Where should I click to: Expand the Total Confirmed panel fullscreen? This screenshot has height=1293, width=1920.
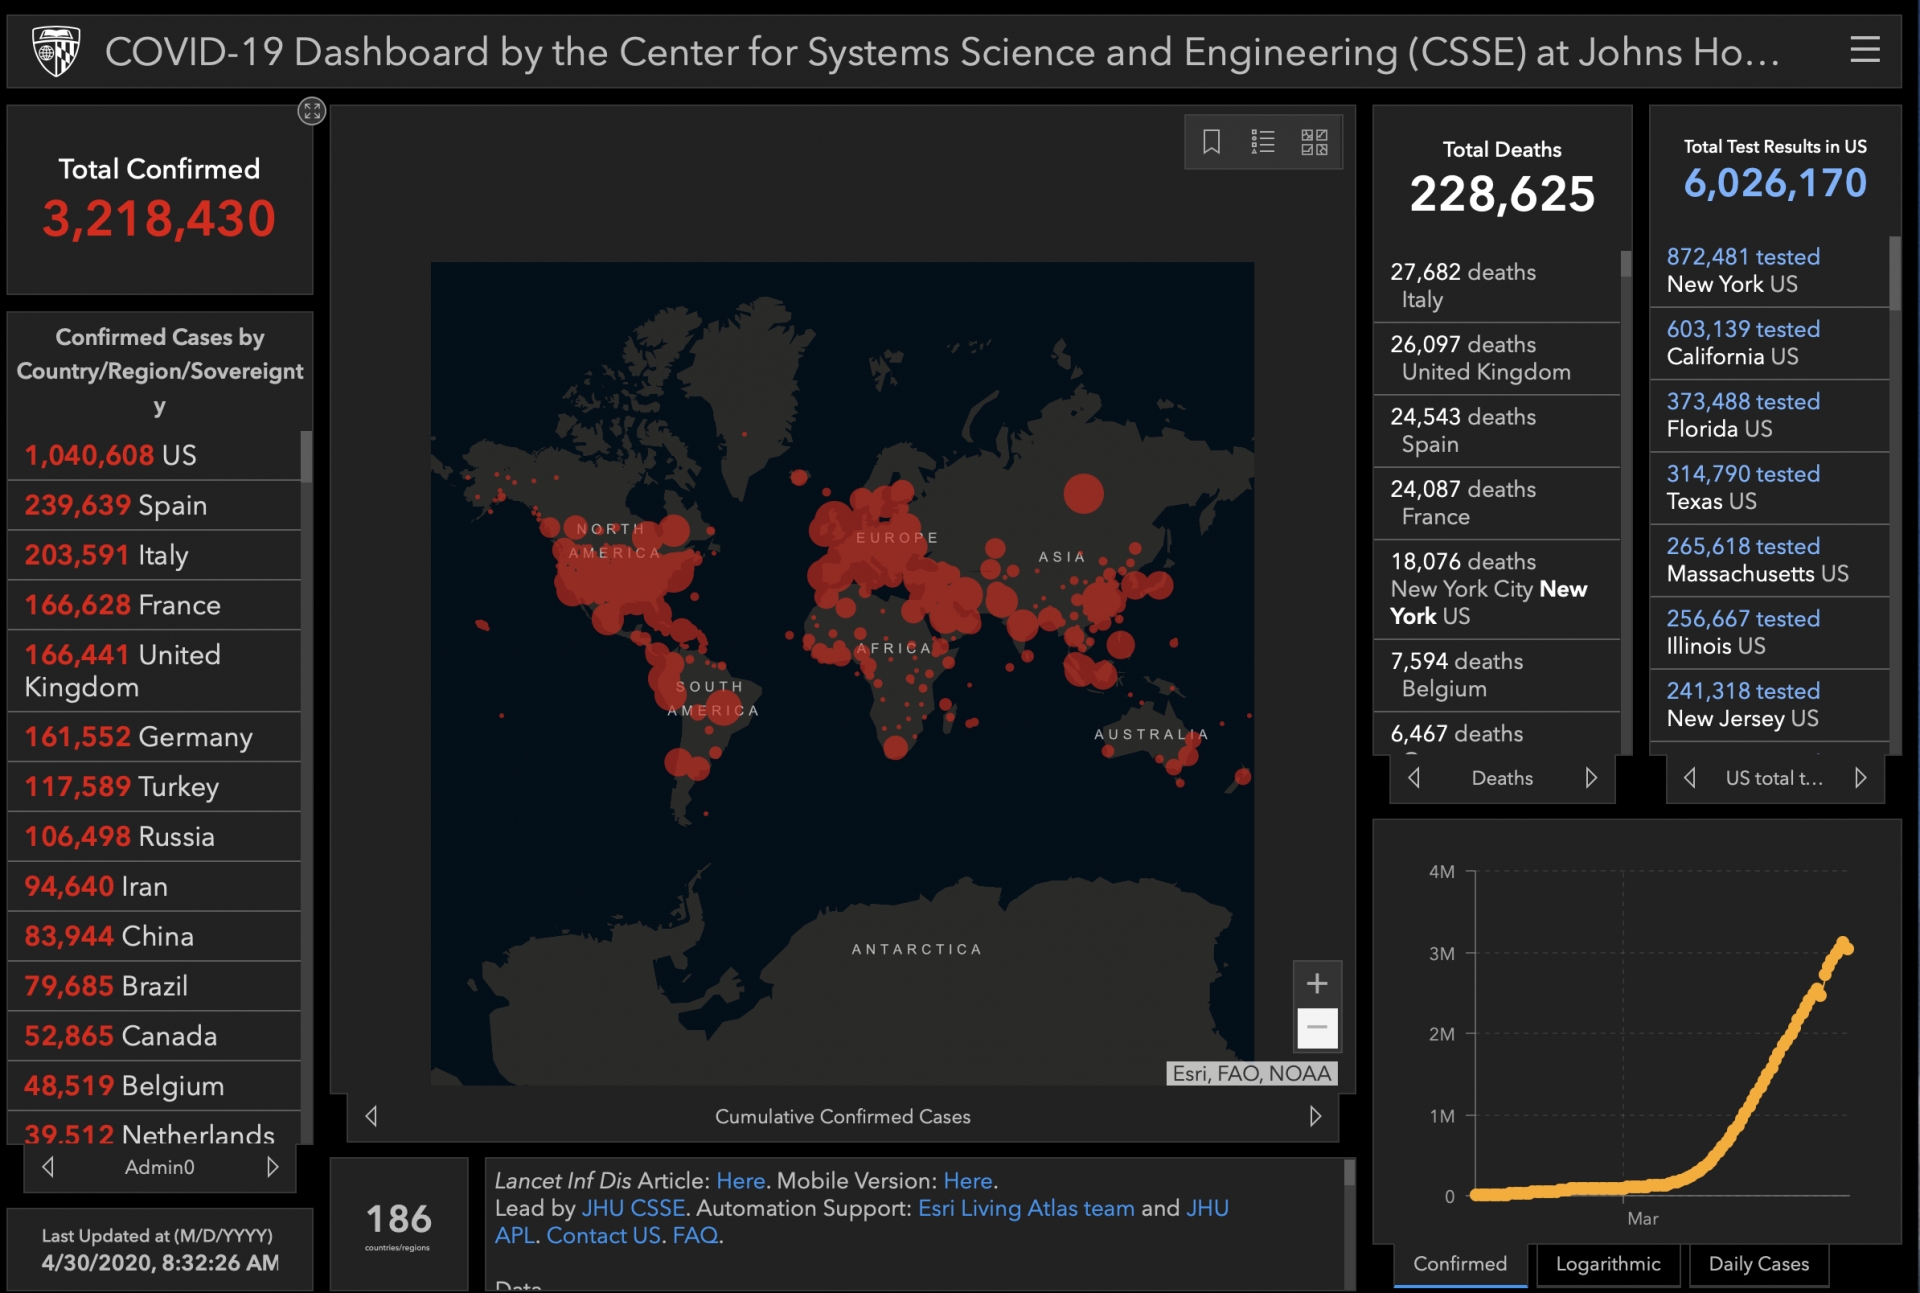coord(312,111)
